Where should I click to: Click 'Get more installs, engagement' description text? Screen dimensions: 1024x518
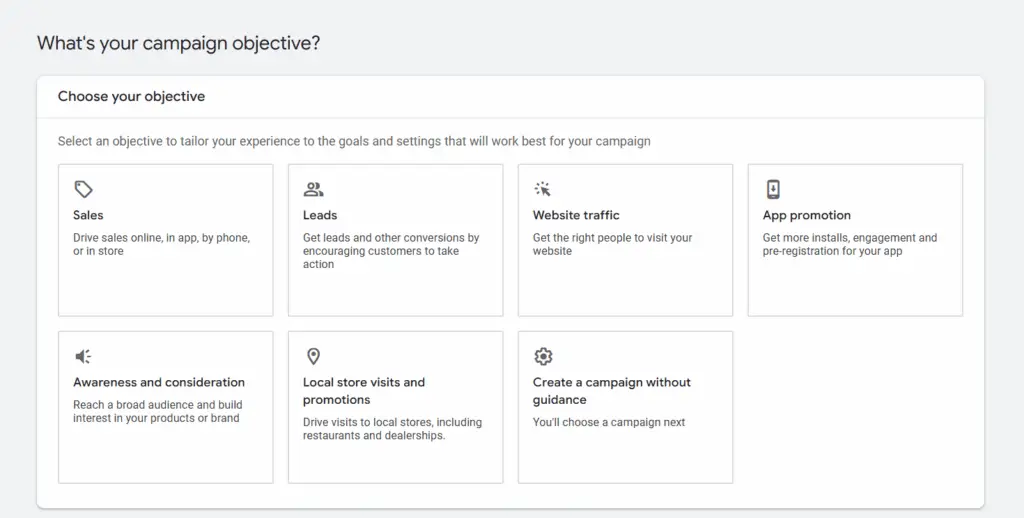coord(849,244)
